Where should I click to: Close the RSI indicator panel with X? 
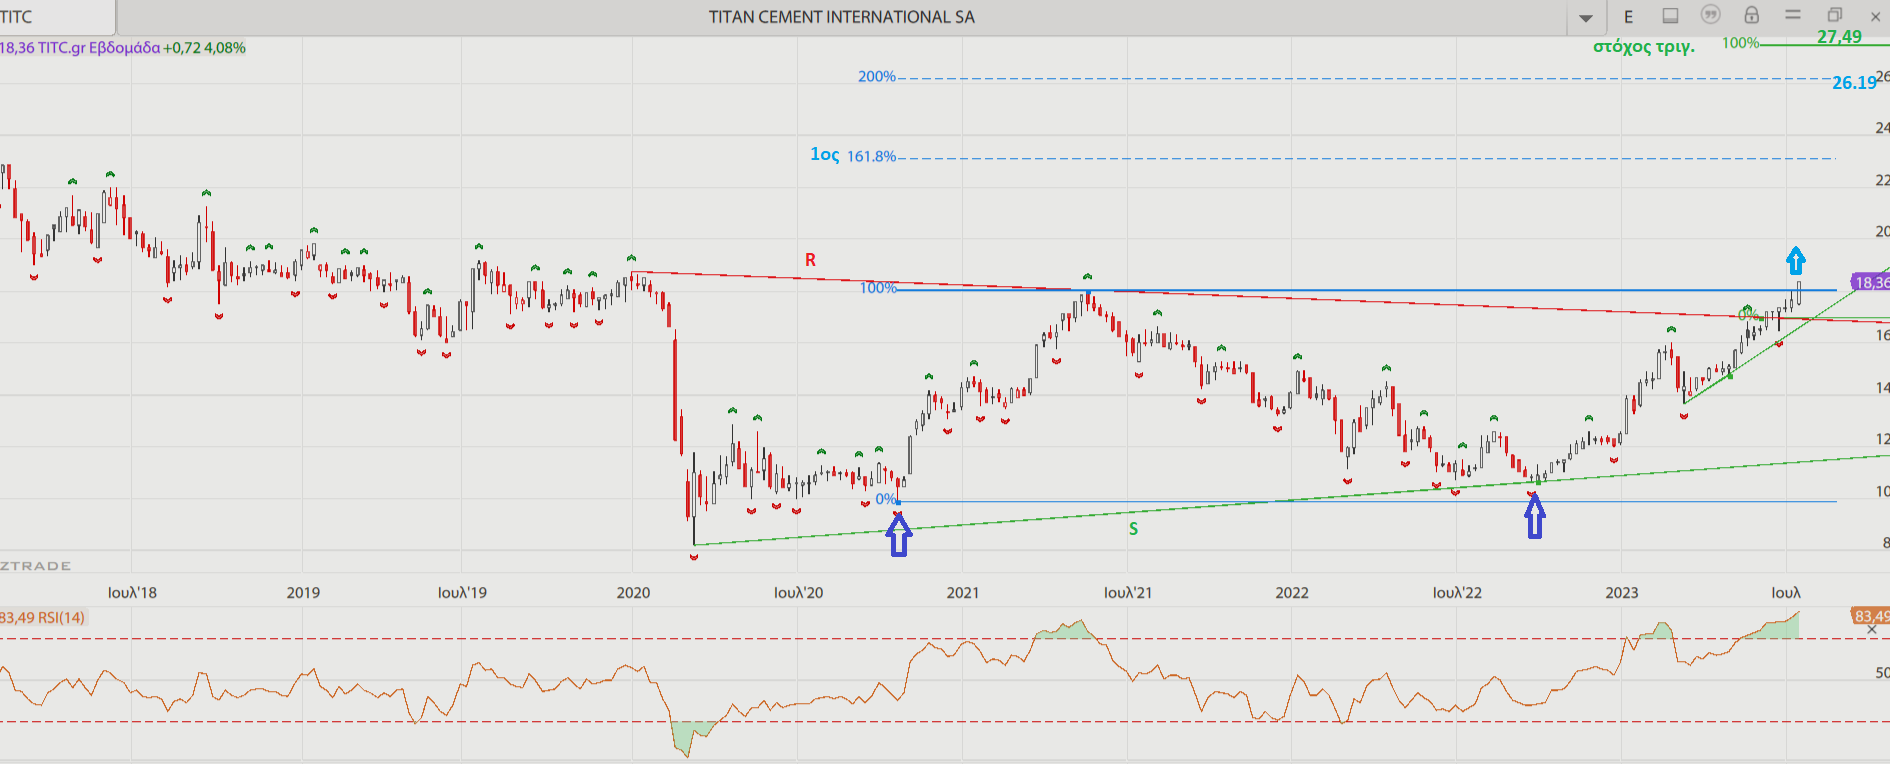click(x=1872, y=630)
